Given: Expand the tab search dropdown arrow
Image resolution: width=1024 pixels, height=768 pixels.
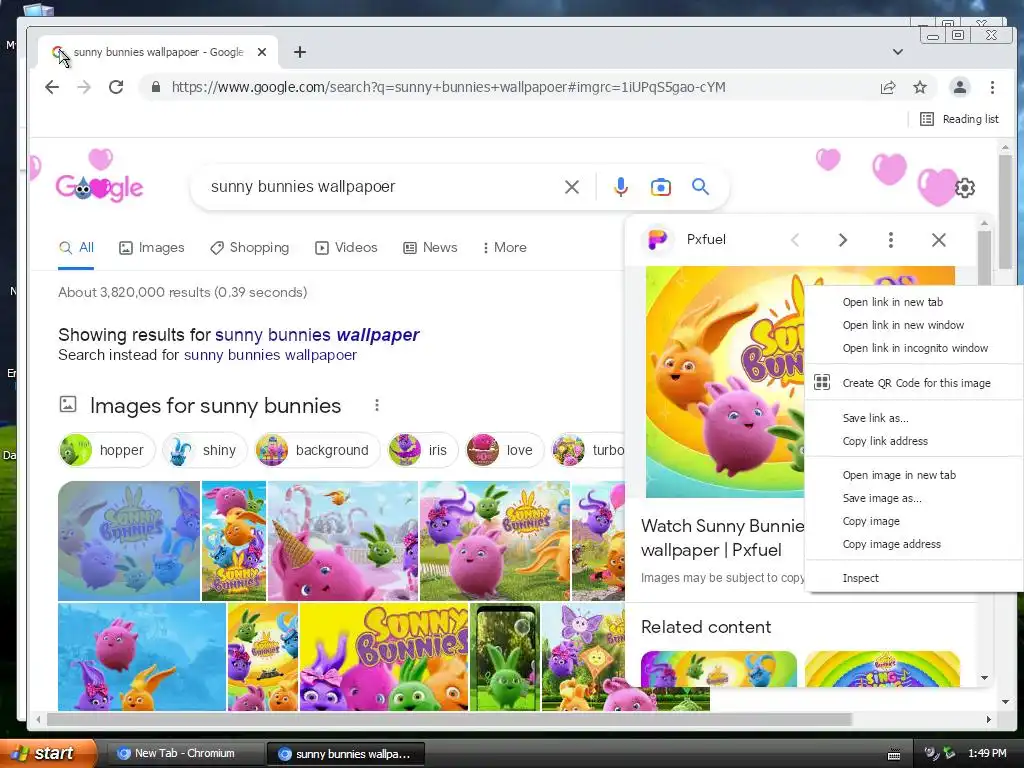Looking at the screenshot, I should click(898, 52).
